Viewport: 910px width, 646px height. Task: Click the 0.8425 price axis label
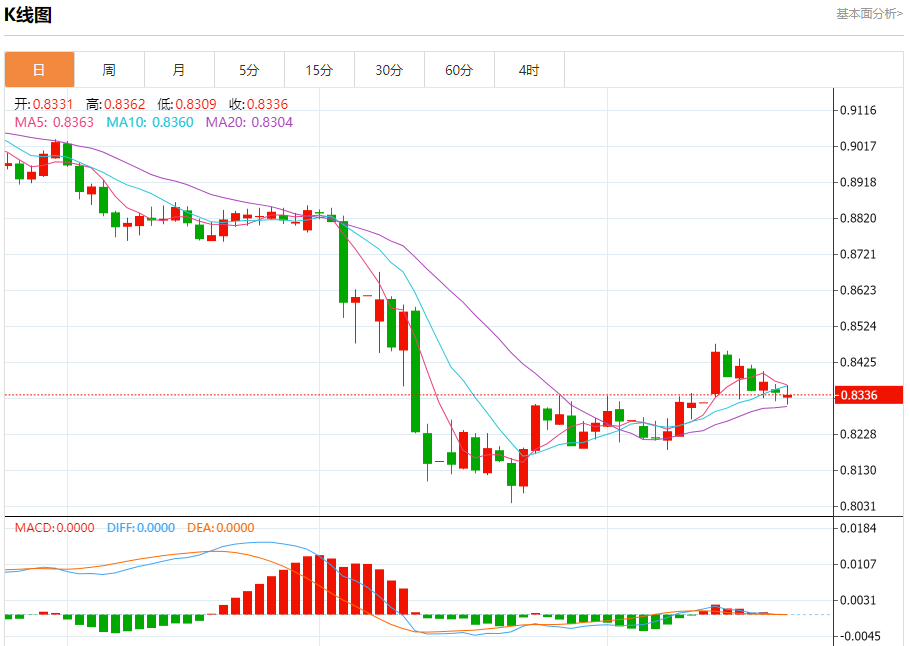858,362
